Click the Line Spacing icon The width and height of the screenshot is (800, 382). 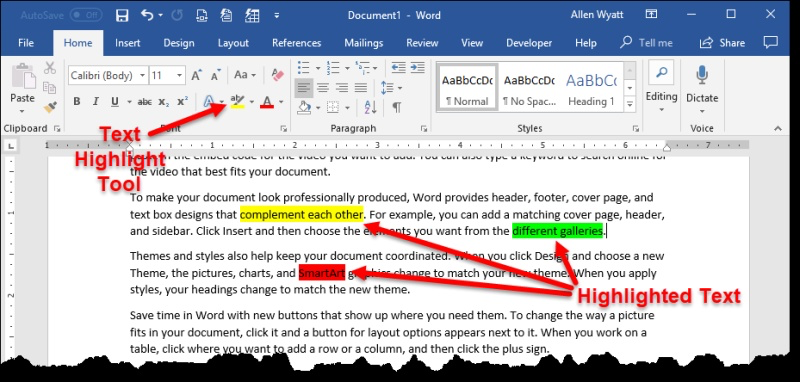click(387, 88)
